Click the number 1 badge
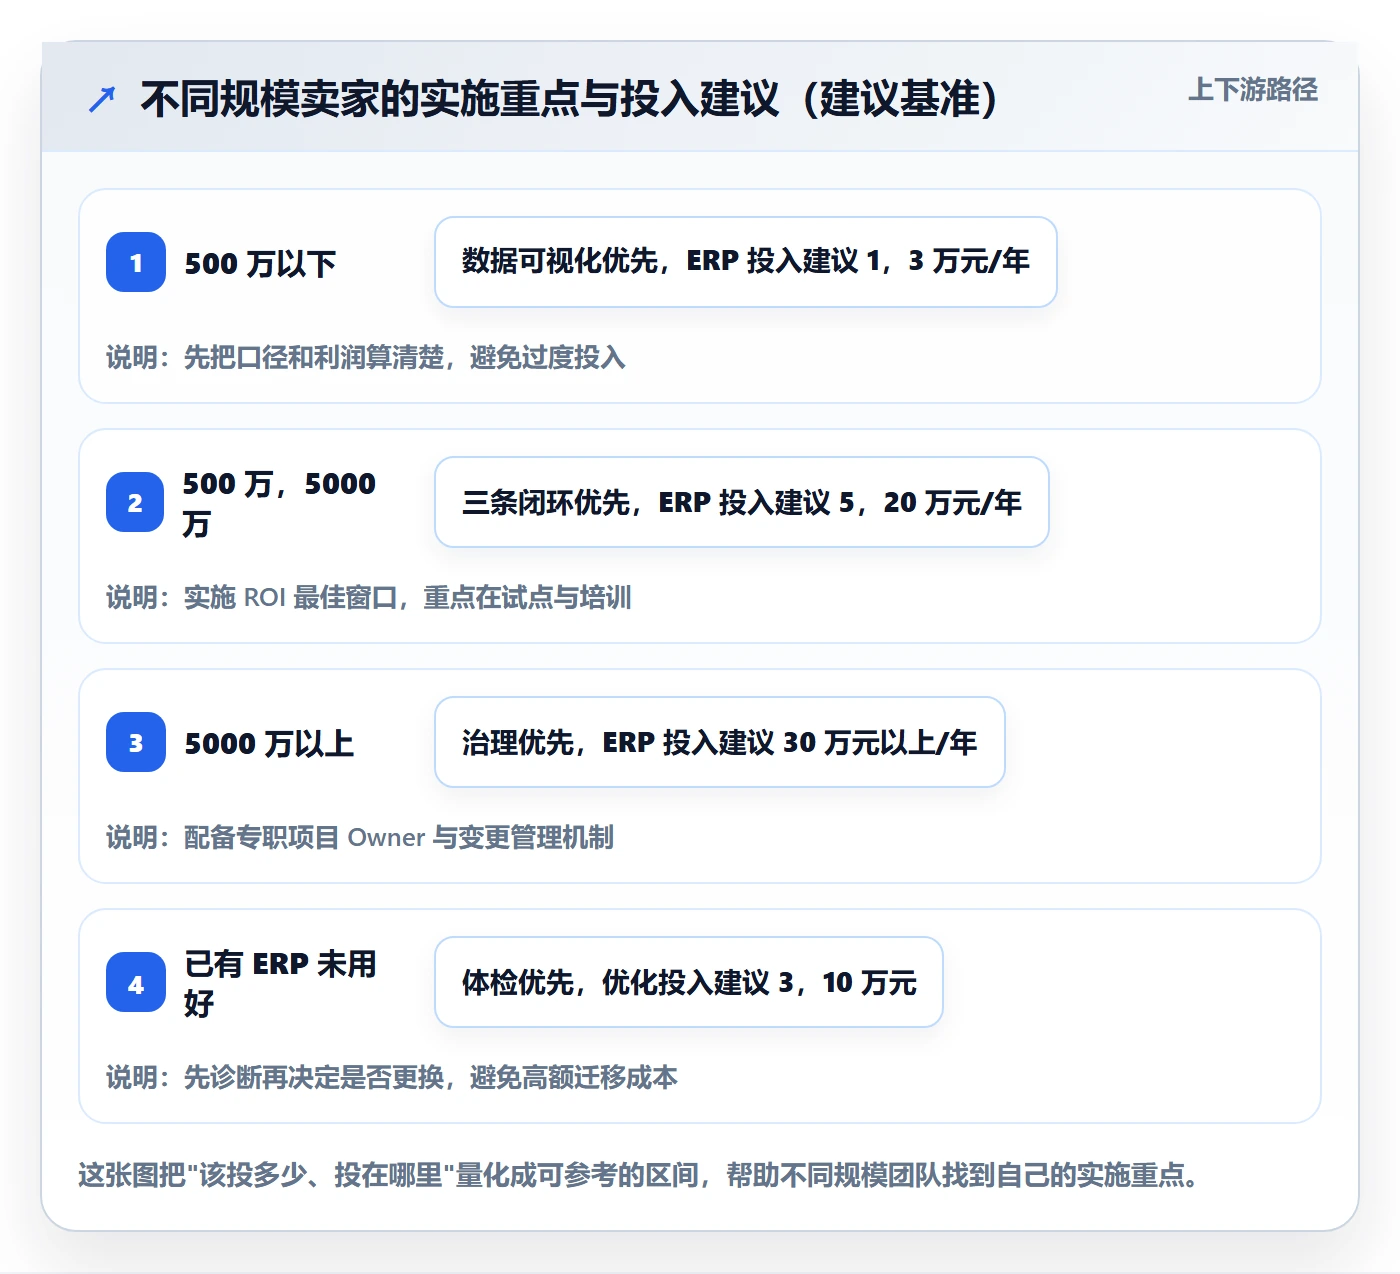Viewport: 1400px width, 1274px height. pyautogui.click(x=136, y=262)
